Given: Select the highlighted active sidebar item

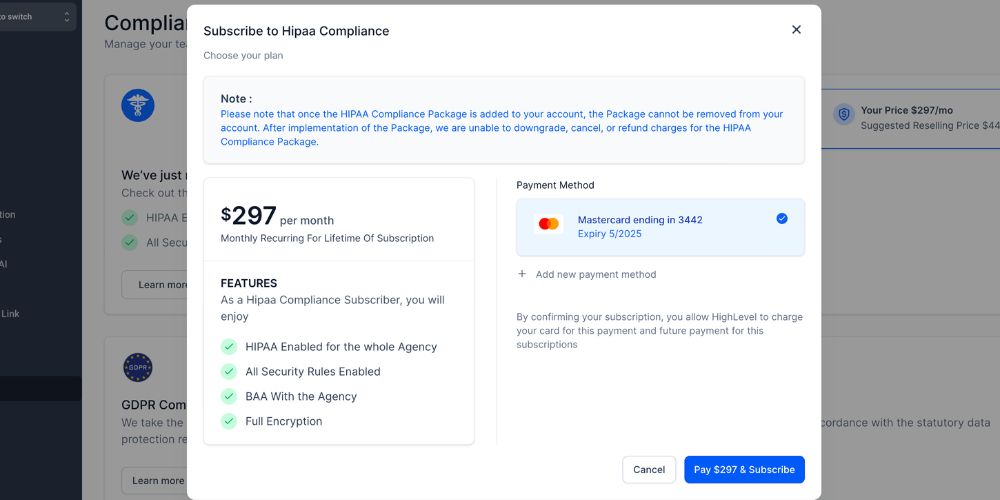Looking at the screenshot, I should [40, 388].
